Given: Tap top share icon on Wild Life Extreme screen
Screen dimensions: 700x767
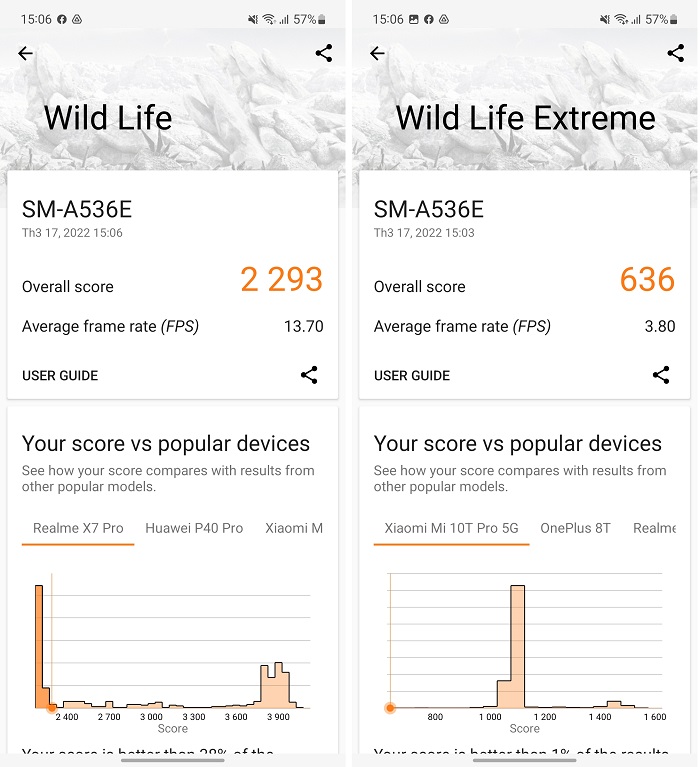Looking at the screenshot, I should tap(675, 54).
